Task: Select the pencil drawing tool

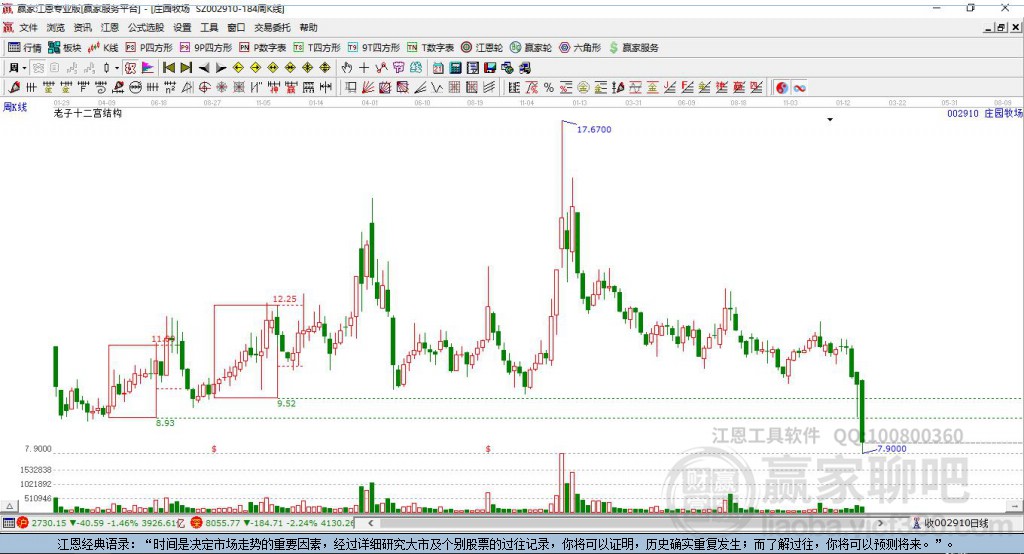Action: tap(14, 88)
